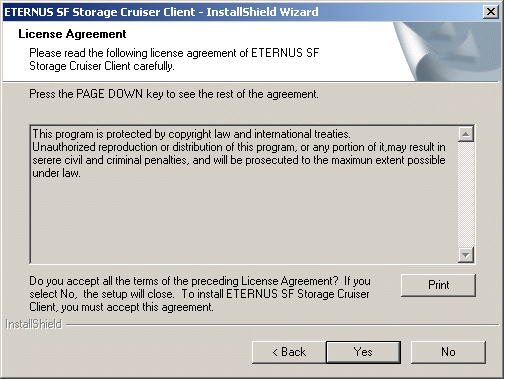
Task: Click the page curl graphic in header
Action: pos(447,52)
